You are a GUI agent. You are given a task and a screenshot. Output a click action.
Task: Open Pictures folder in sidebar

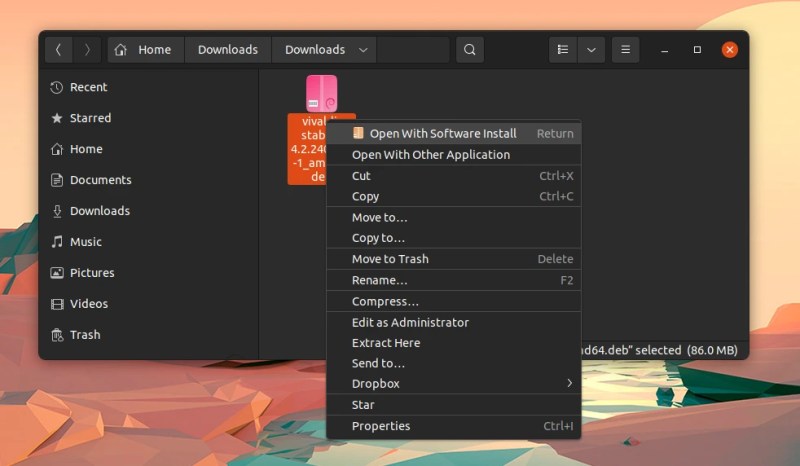click(92, 273)
